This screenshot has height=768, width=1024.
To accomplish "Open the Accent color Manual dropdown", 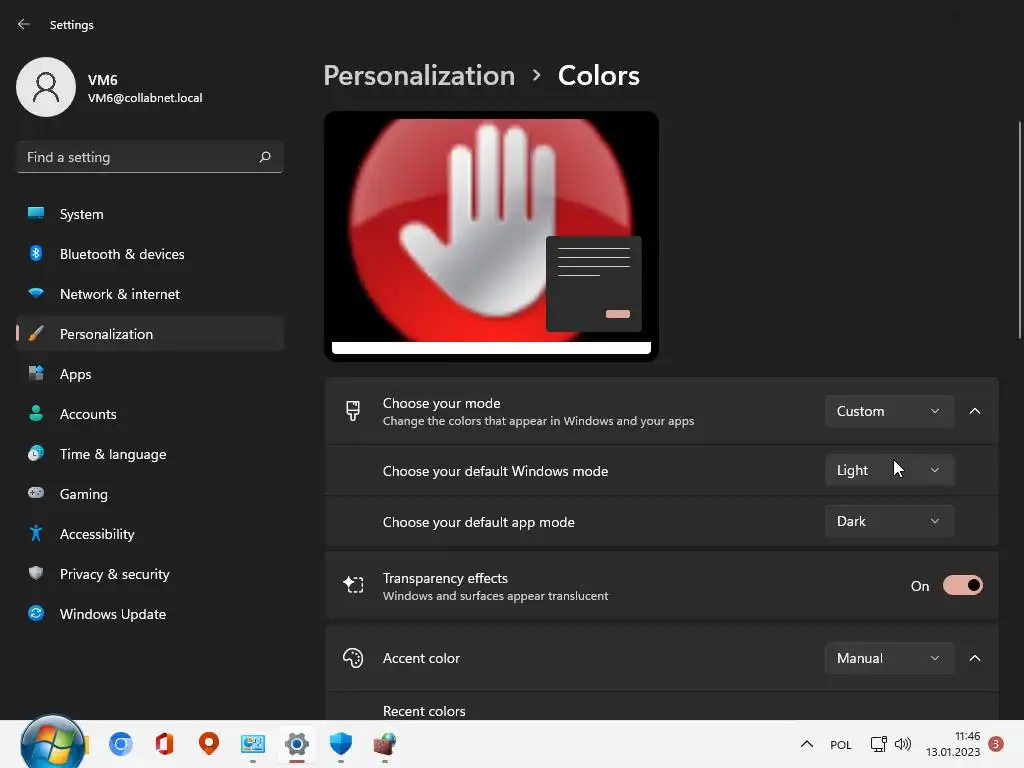I will (x=889, y=658).
